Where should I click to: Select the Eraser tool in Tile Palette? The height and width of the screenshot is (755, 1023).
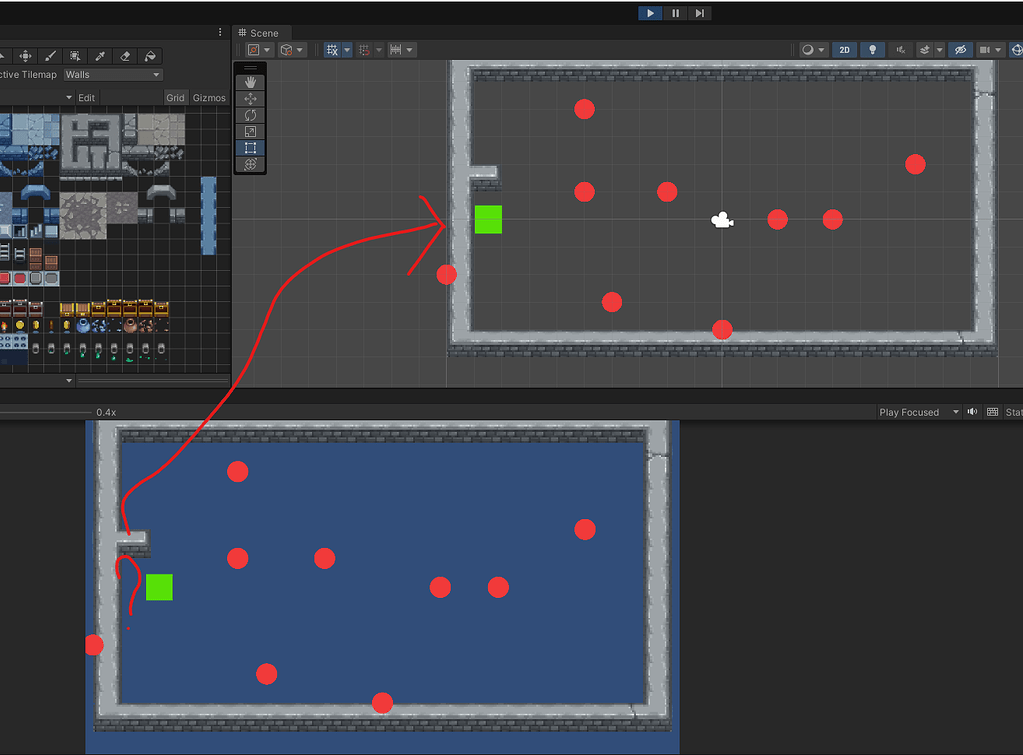[126, 56]
